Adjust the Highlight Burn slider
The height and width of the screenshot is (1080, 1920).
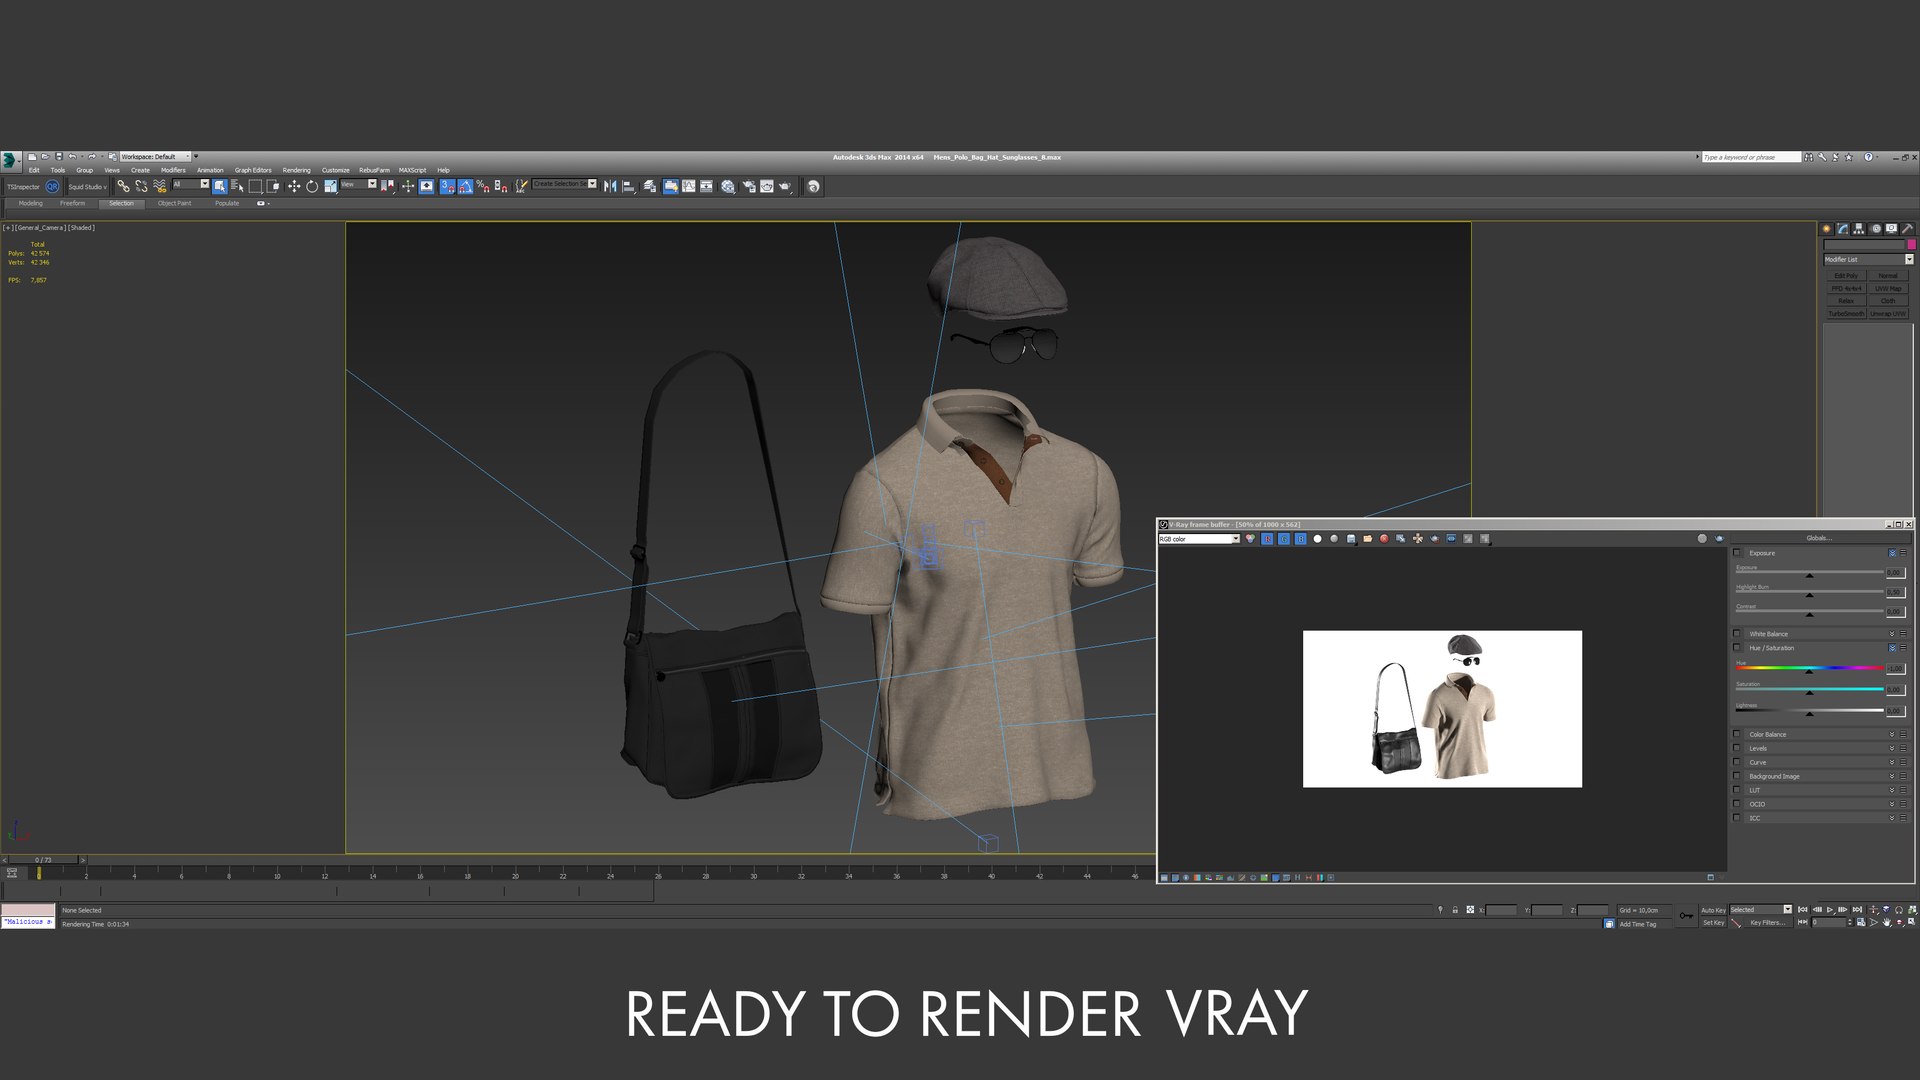(1809, 593)
